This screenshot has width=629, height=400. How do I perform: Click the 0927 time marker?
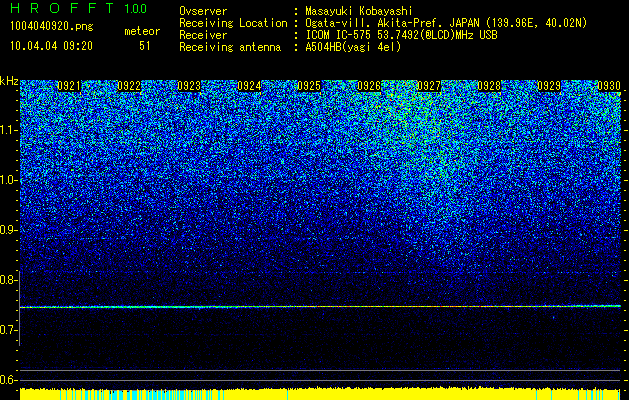pos(429,86)
